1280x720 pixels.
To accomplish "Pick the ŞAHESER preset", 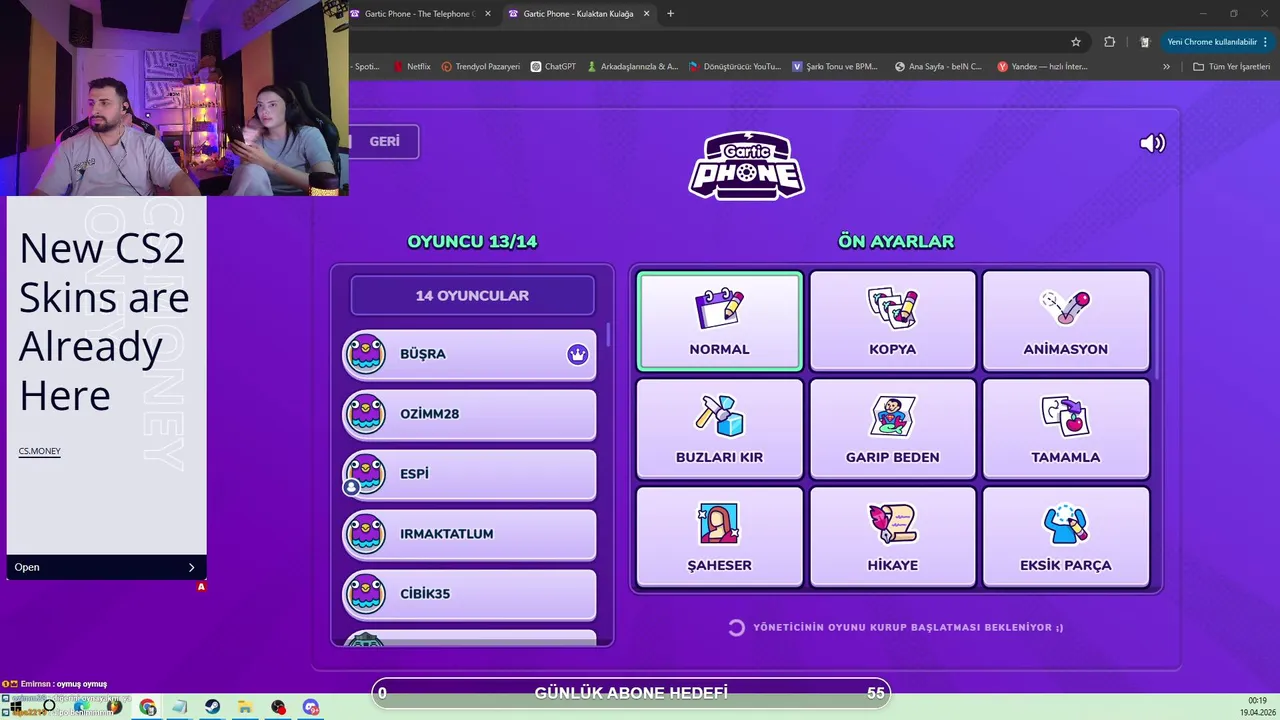I will tap(719, 536).
